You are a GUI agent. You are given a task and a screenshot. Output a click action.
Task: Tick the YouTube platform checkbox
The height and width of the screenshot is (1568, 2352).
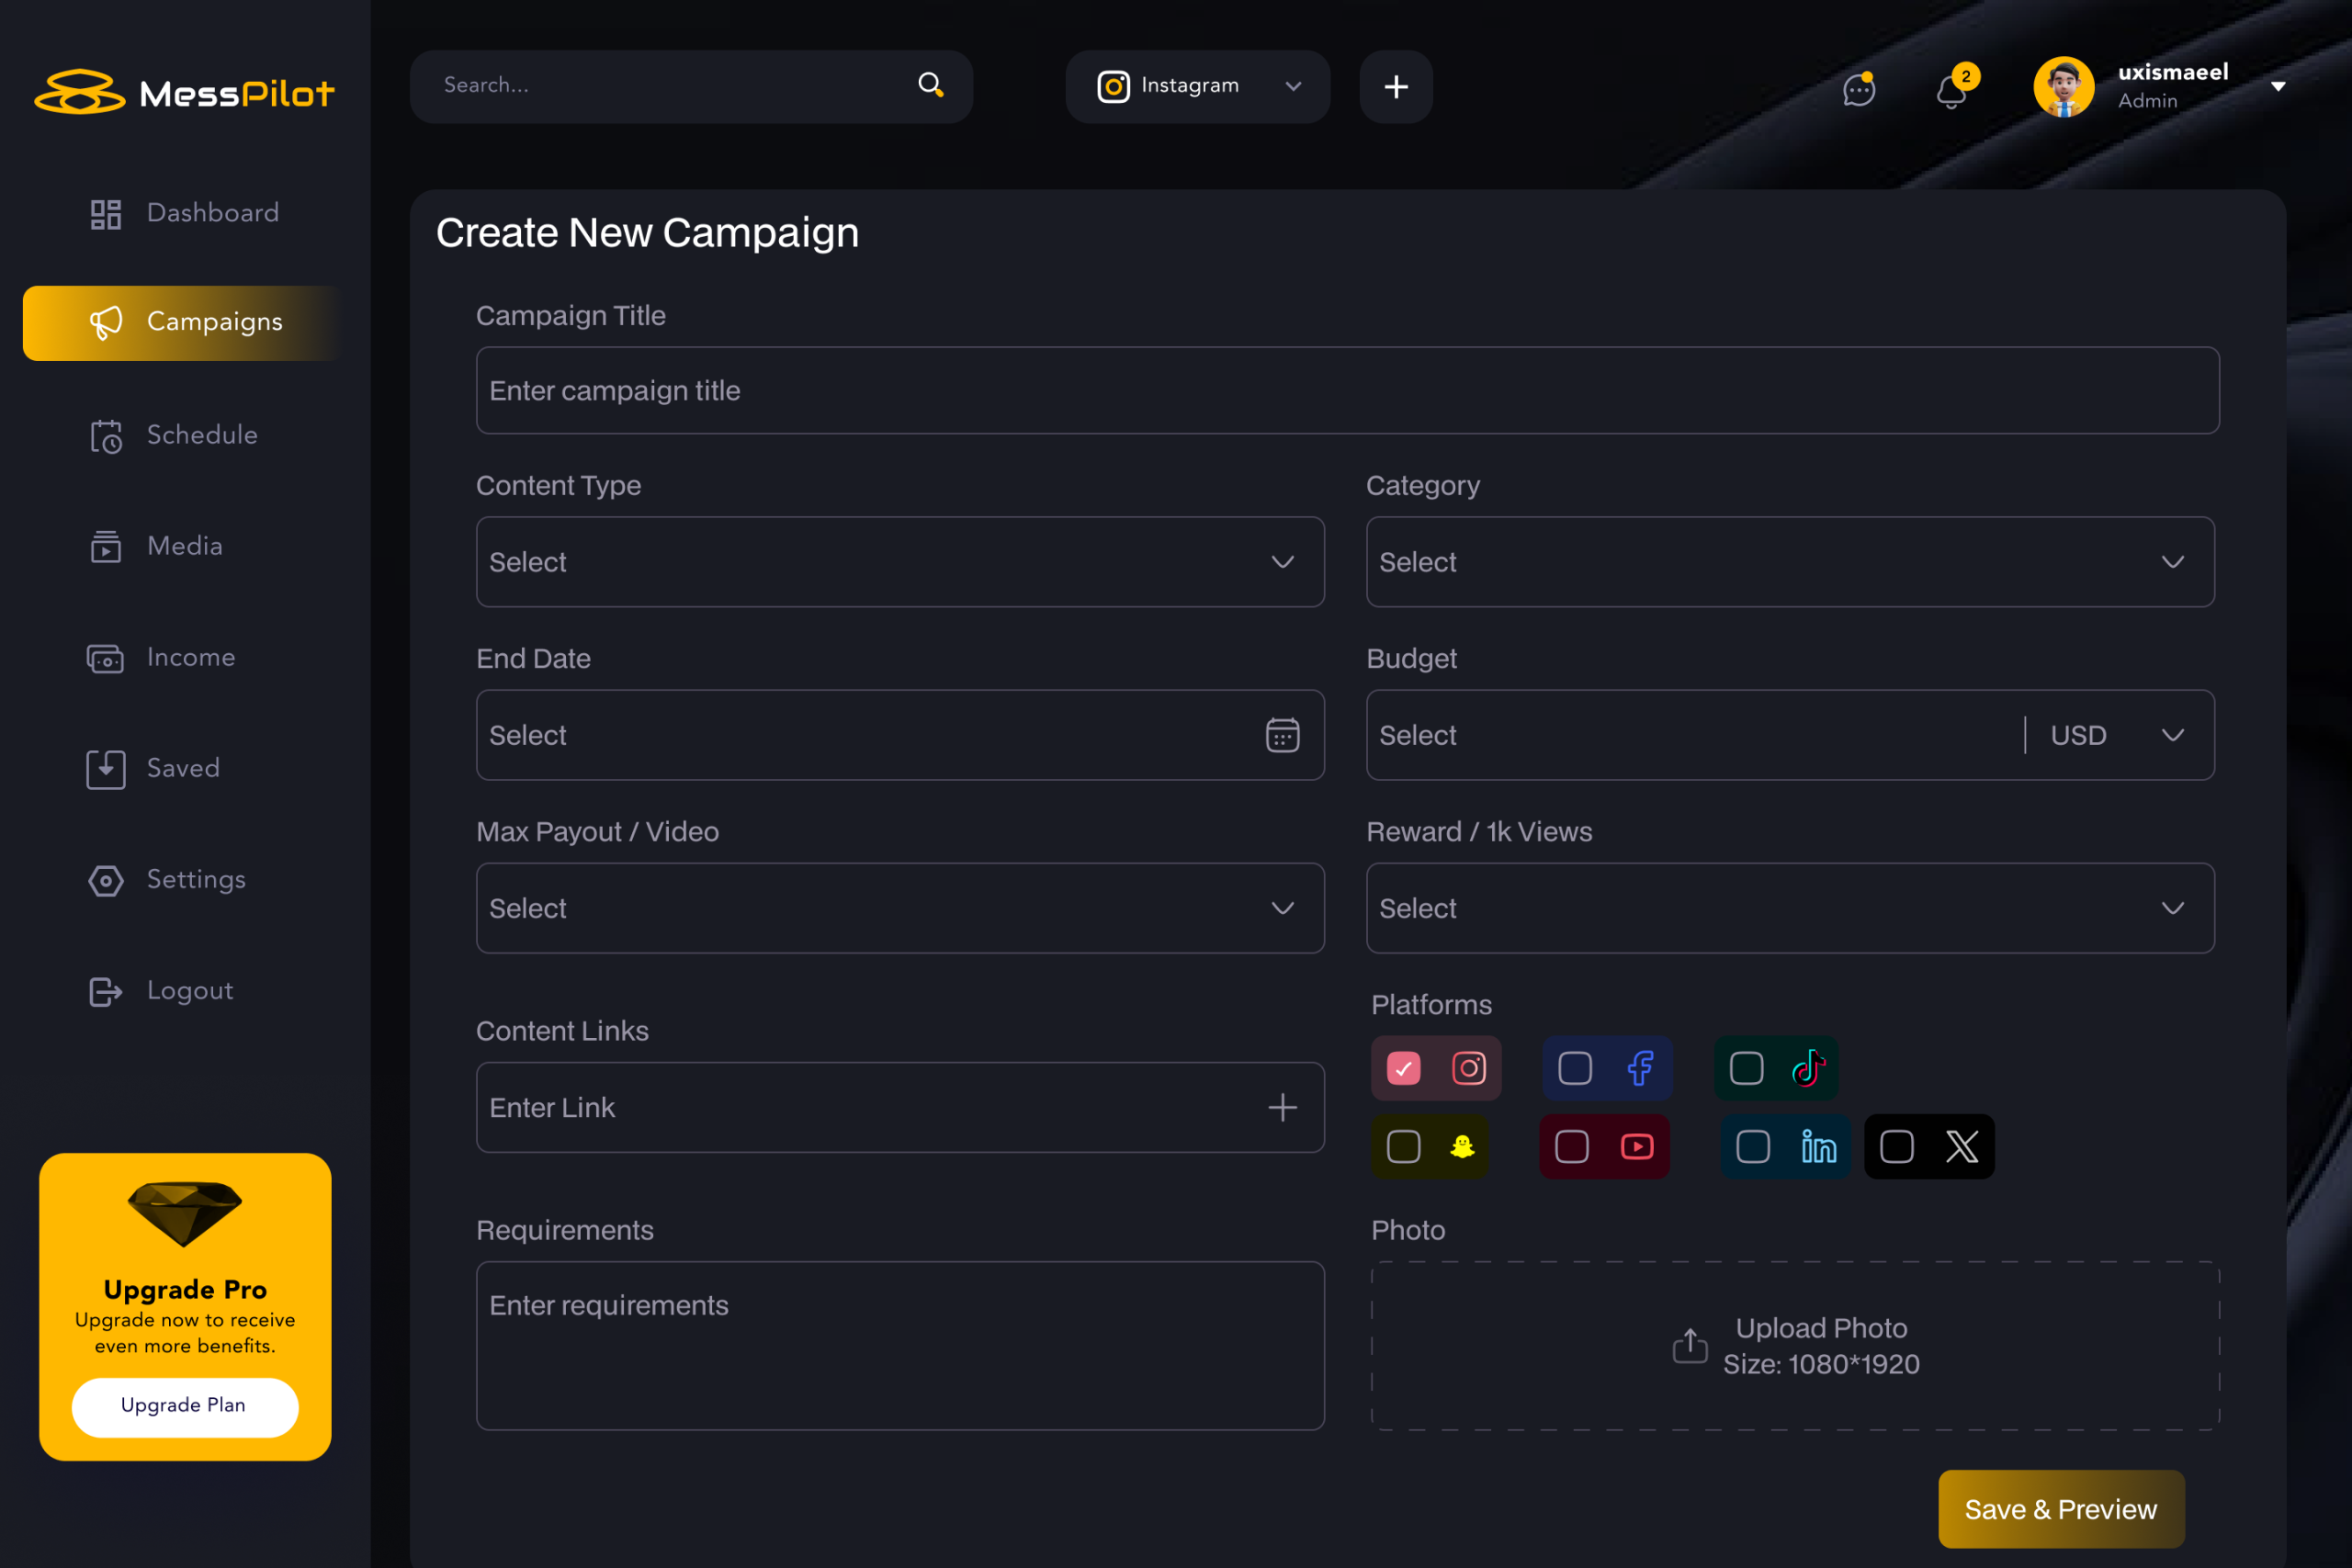(1571, 1146)
